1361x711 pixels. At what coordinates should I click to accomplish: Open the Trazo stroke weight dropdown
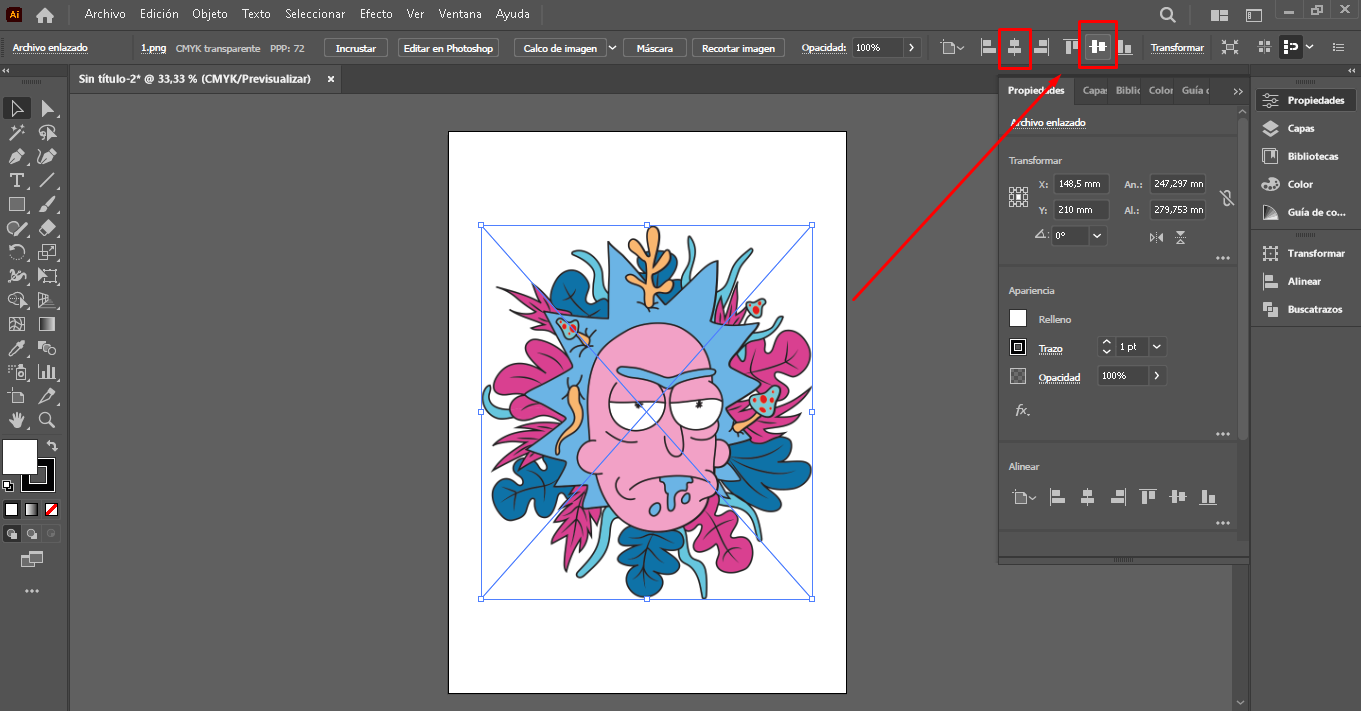coord(1157,347)
